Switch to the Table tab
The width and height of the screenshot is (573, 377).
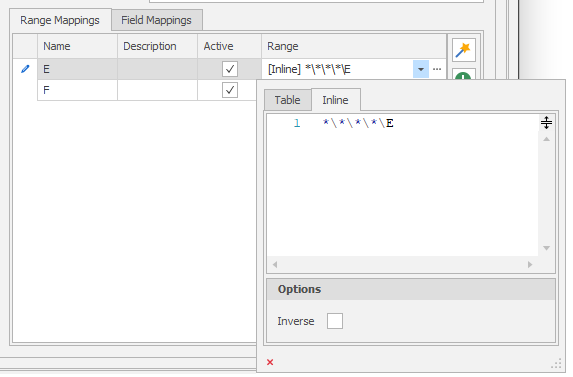click(288, 100)
